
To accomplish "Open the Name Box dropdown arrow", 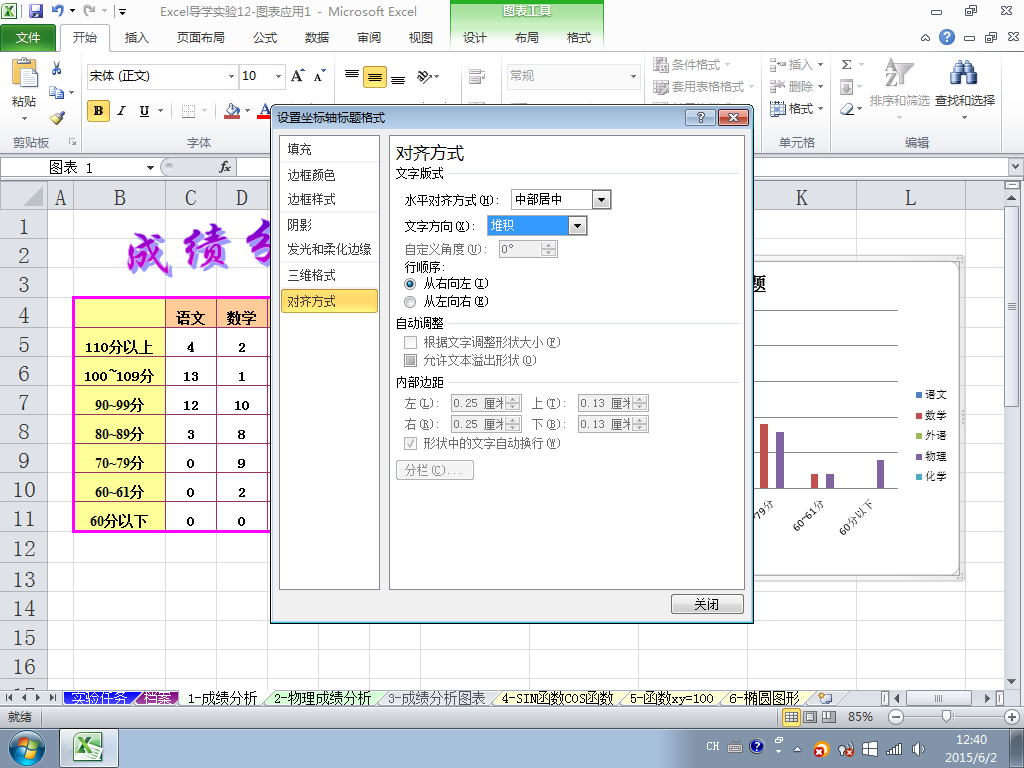I will (150, 168).
